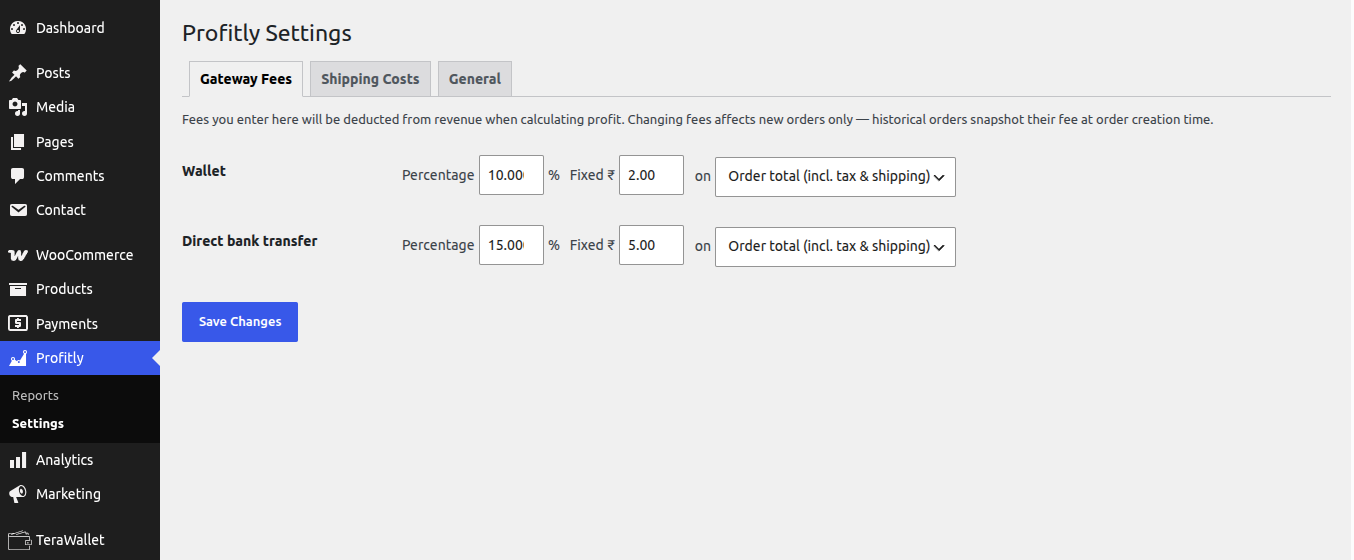The image size is (1354, 560).
Task: Click the Wallet gateway label
Action: (204, 171)
